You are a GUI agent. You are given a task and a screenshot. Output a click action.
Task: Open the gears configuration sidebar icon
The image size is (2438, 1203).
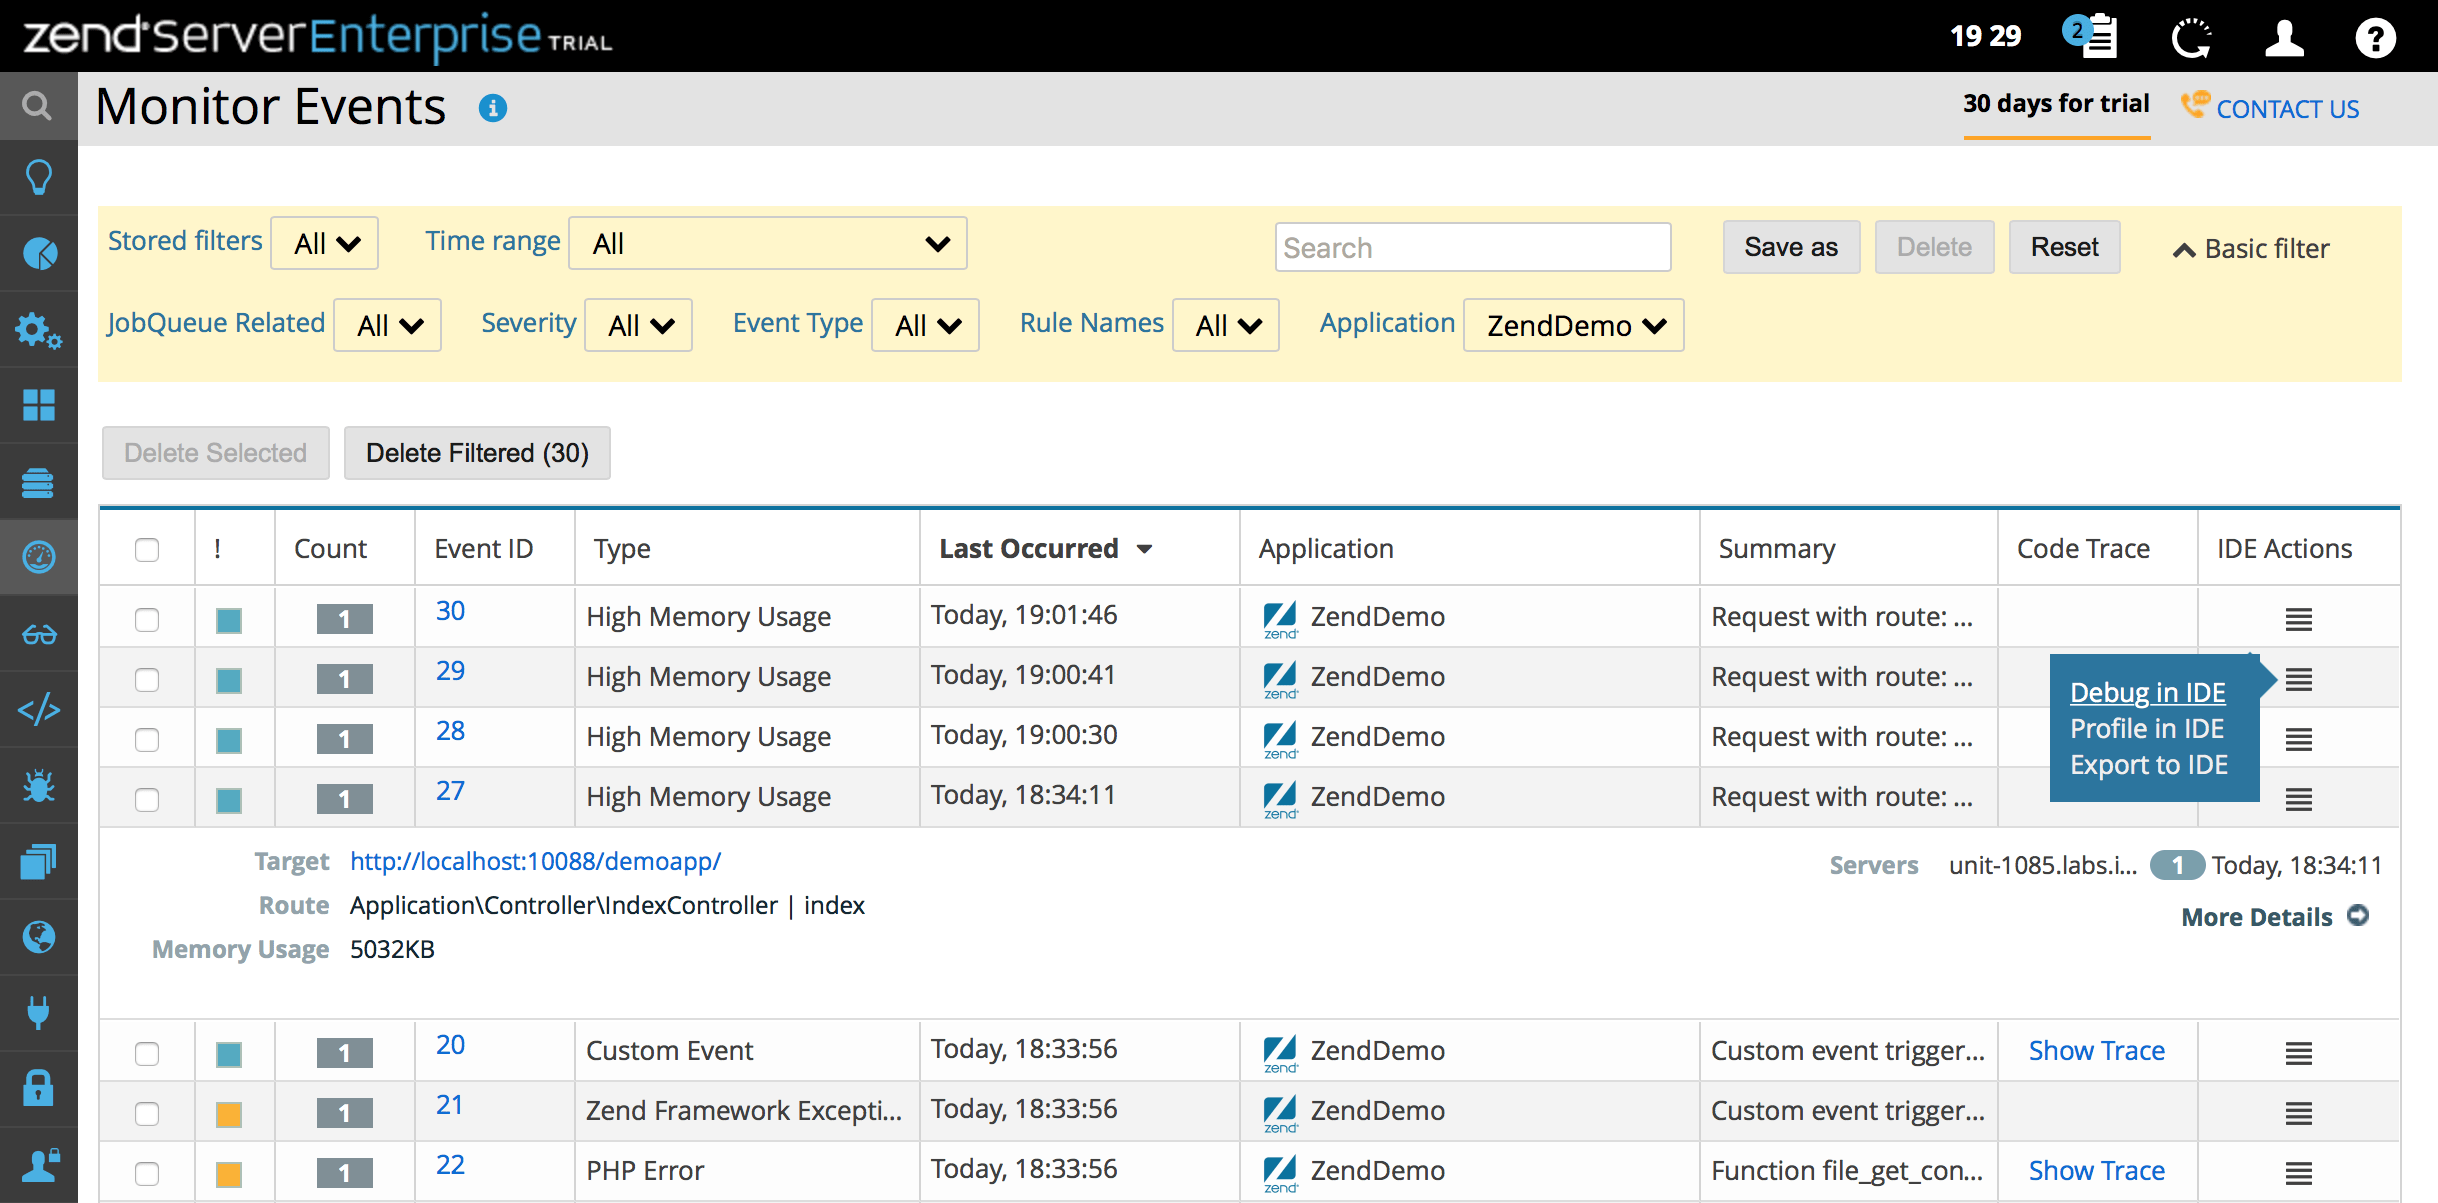coord(39,330)
